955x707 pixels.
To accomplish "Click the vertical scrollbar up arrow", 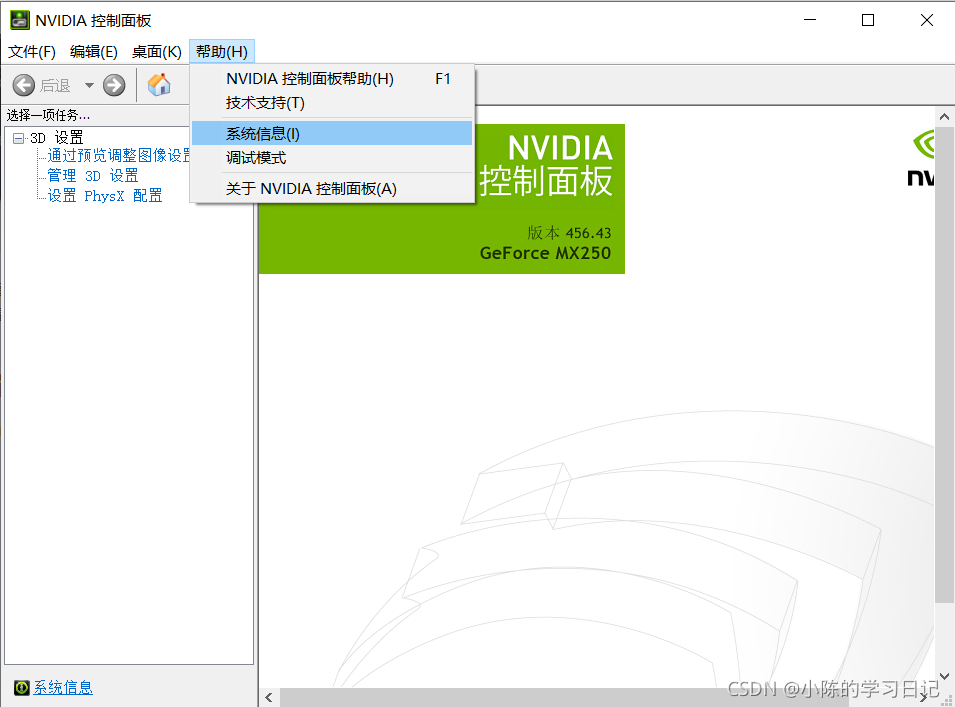I will click(944, 117).
